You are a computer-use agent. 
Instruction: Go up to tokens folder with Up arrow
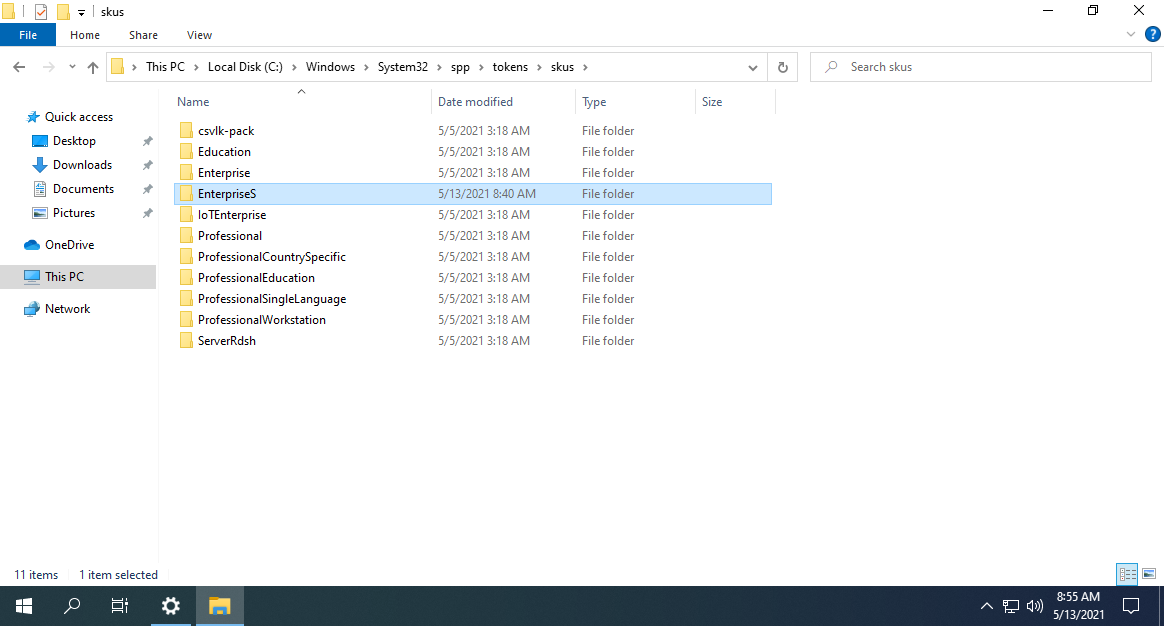[93, 67]
